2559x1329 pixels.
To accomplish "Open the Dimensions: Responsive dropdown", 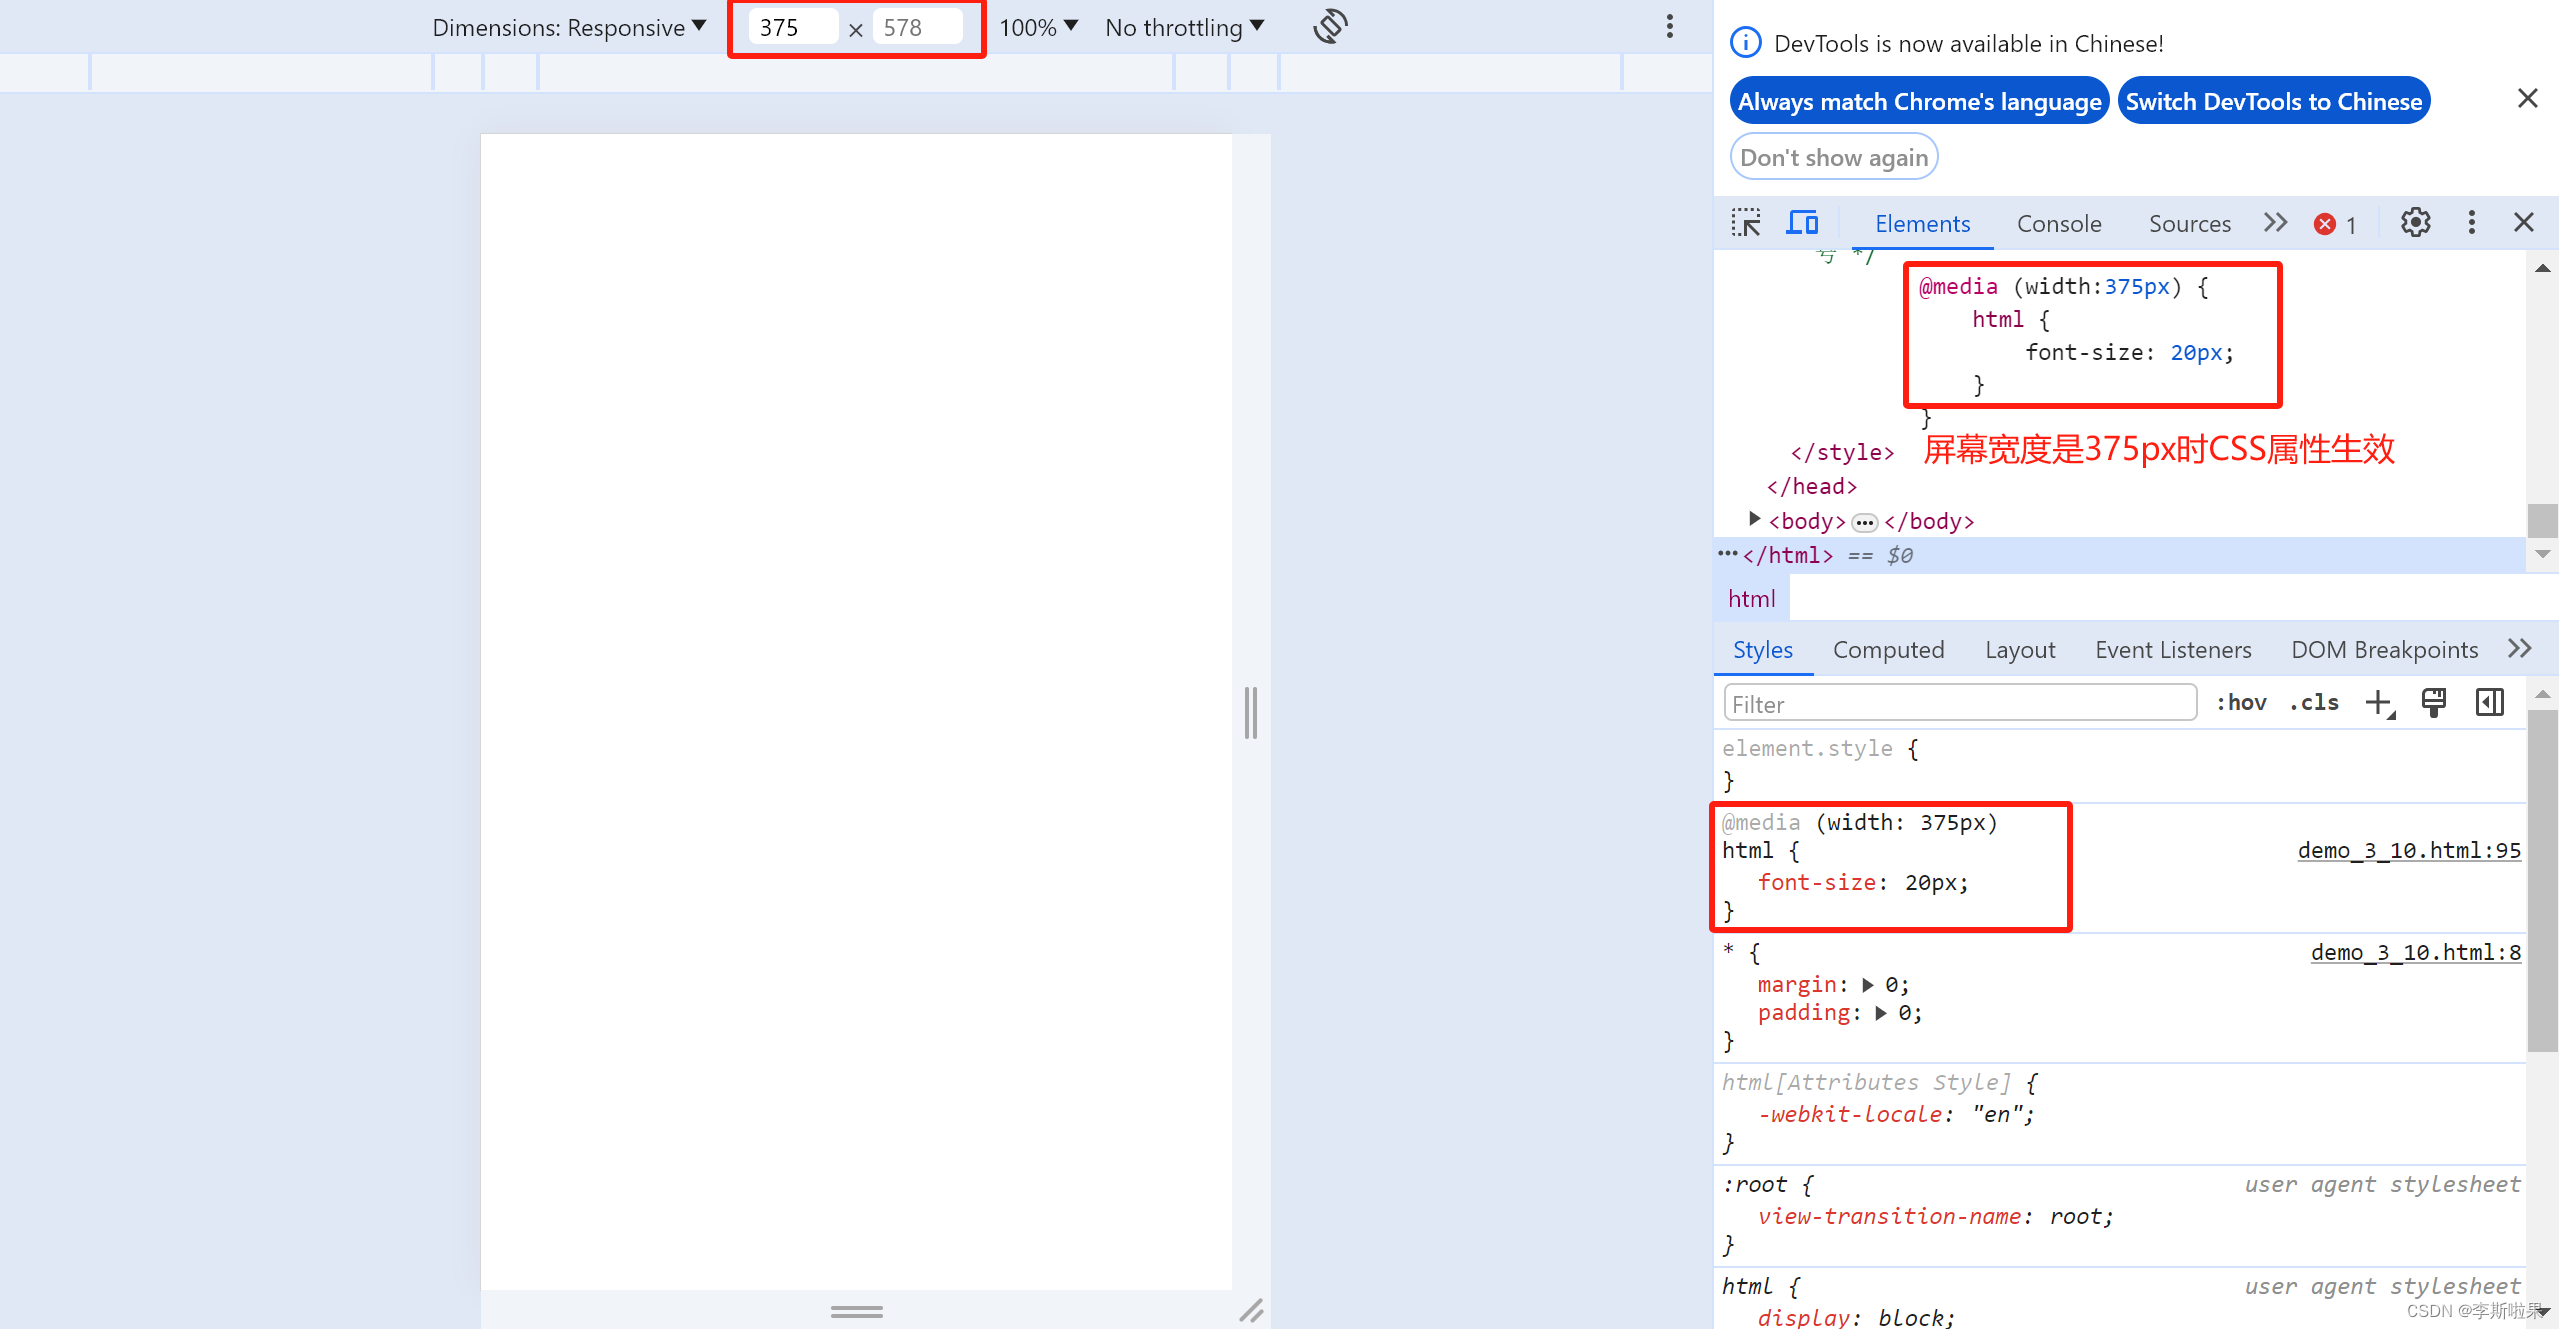I will click(569, 27).
